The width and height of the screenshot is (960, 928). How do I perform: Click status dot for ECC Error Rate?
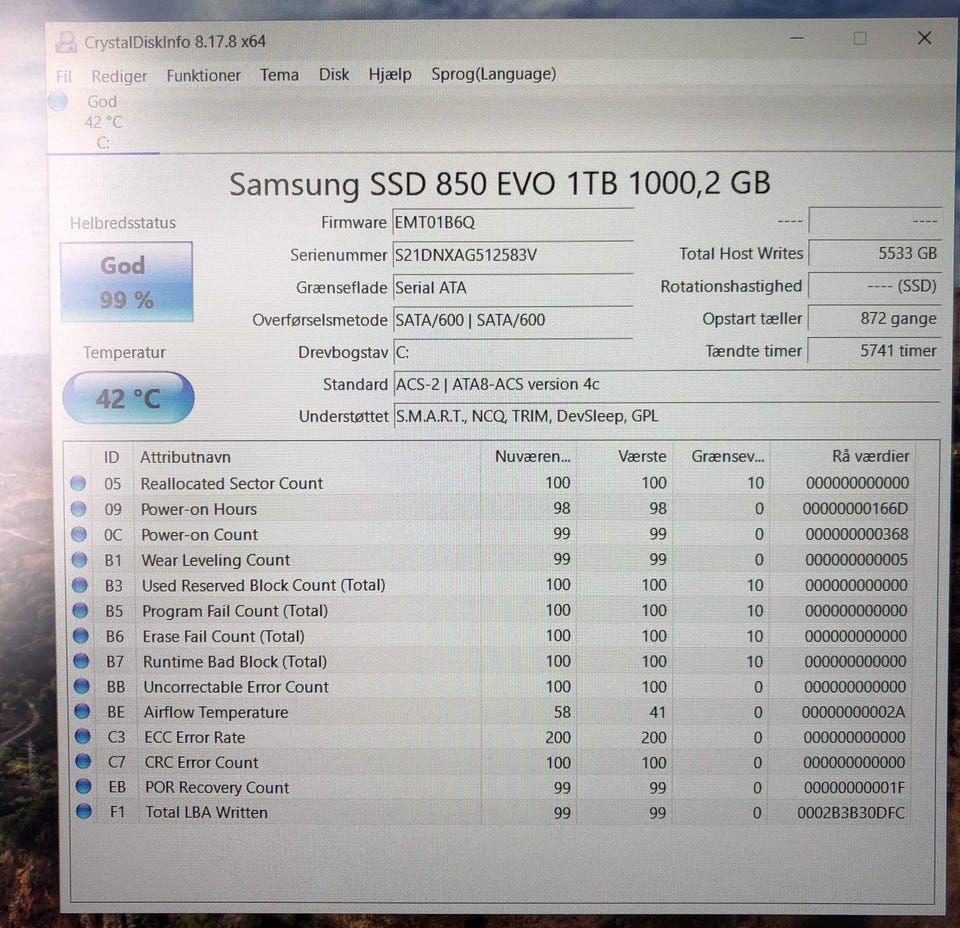click(83, 737)
